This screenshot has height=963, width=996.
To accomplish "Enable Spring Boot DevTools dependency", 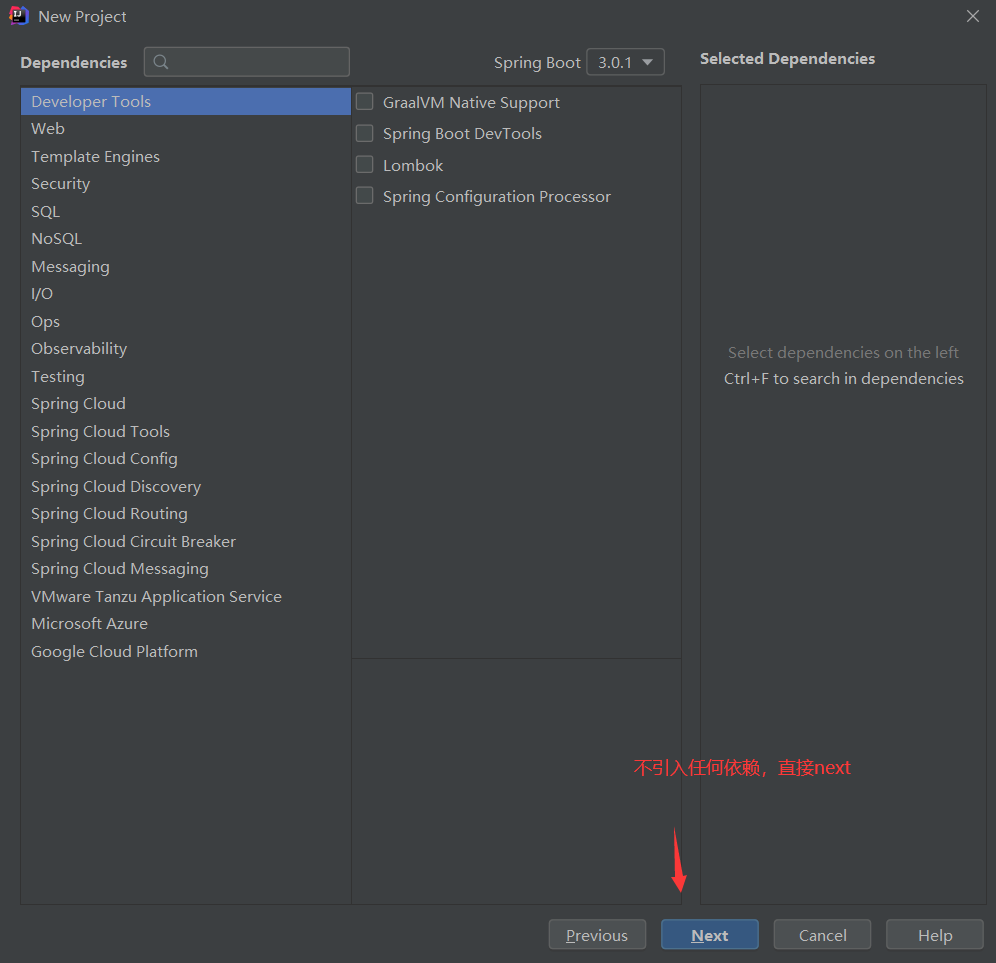I will click(365, 133).
